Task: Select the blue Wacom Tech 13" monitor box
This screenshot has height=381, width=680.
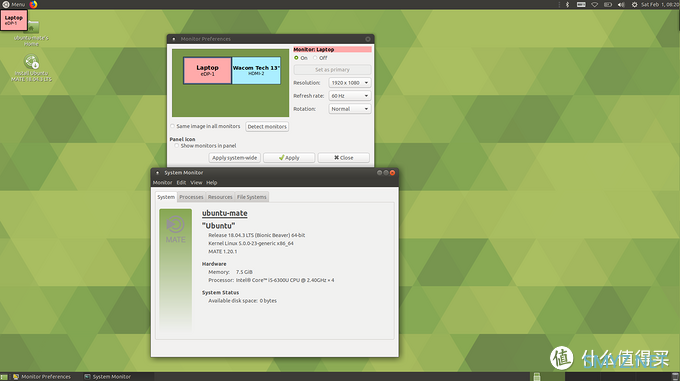Action: click(256, 71)
